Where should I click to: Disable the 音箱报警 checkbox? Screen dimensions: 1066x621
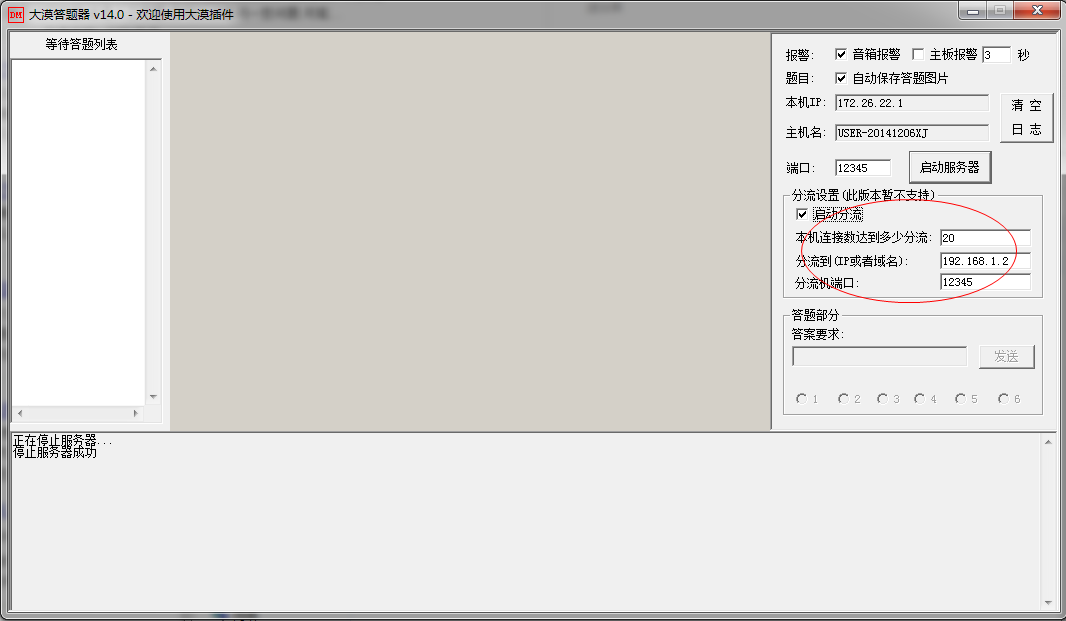pyautogui.click(x=841, y=55)
